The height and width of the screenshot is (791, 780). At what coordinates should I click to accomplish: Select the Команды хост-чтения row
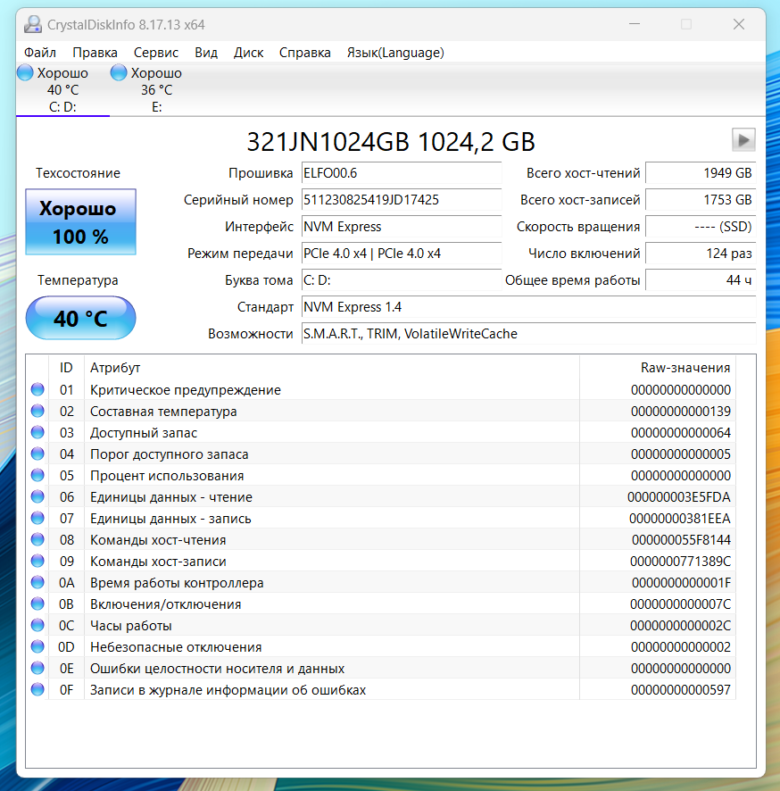pos(381,540)
